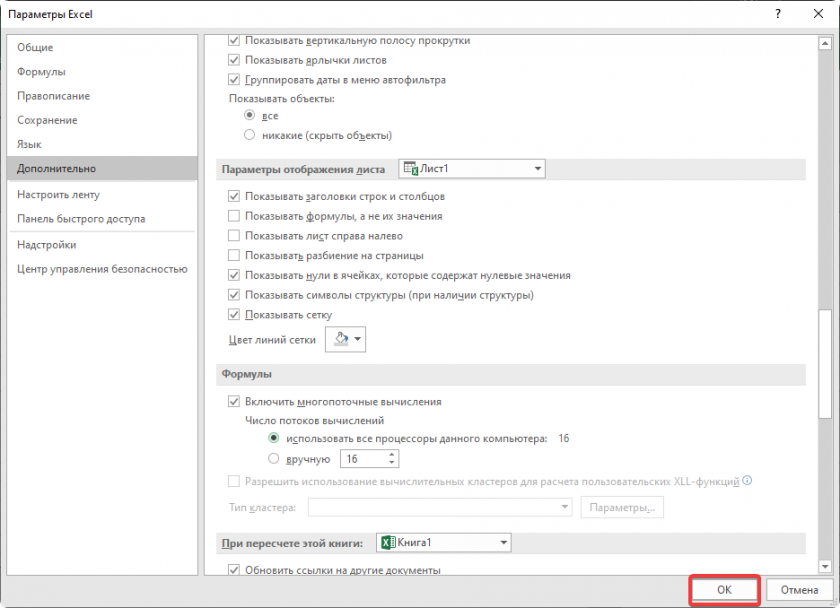Image resolution: width=840 pixels, height=608 pixels.
Task: Open gridline color paint bucket picker
Action: click(x=346, y=340)
